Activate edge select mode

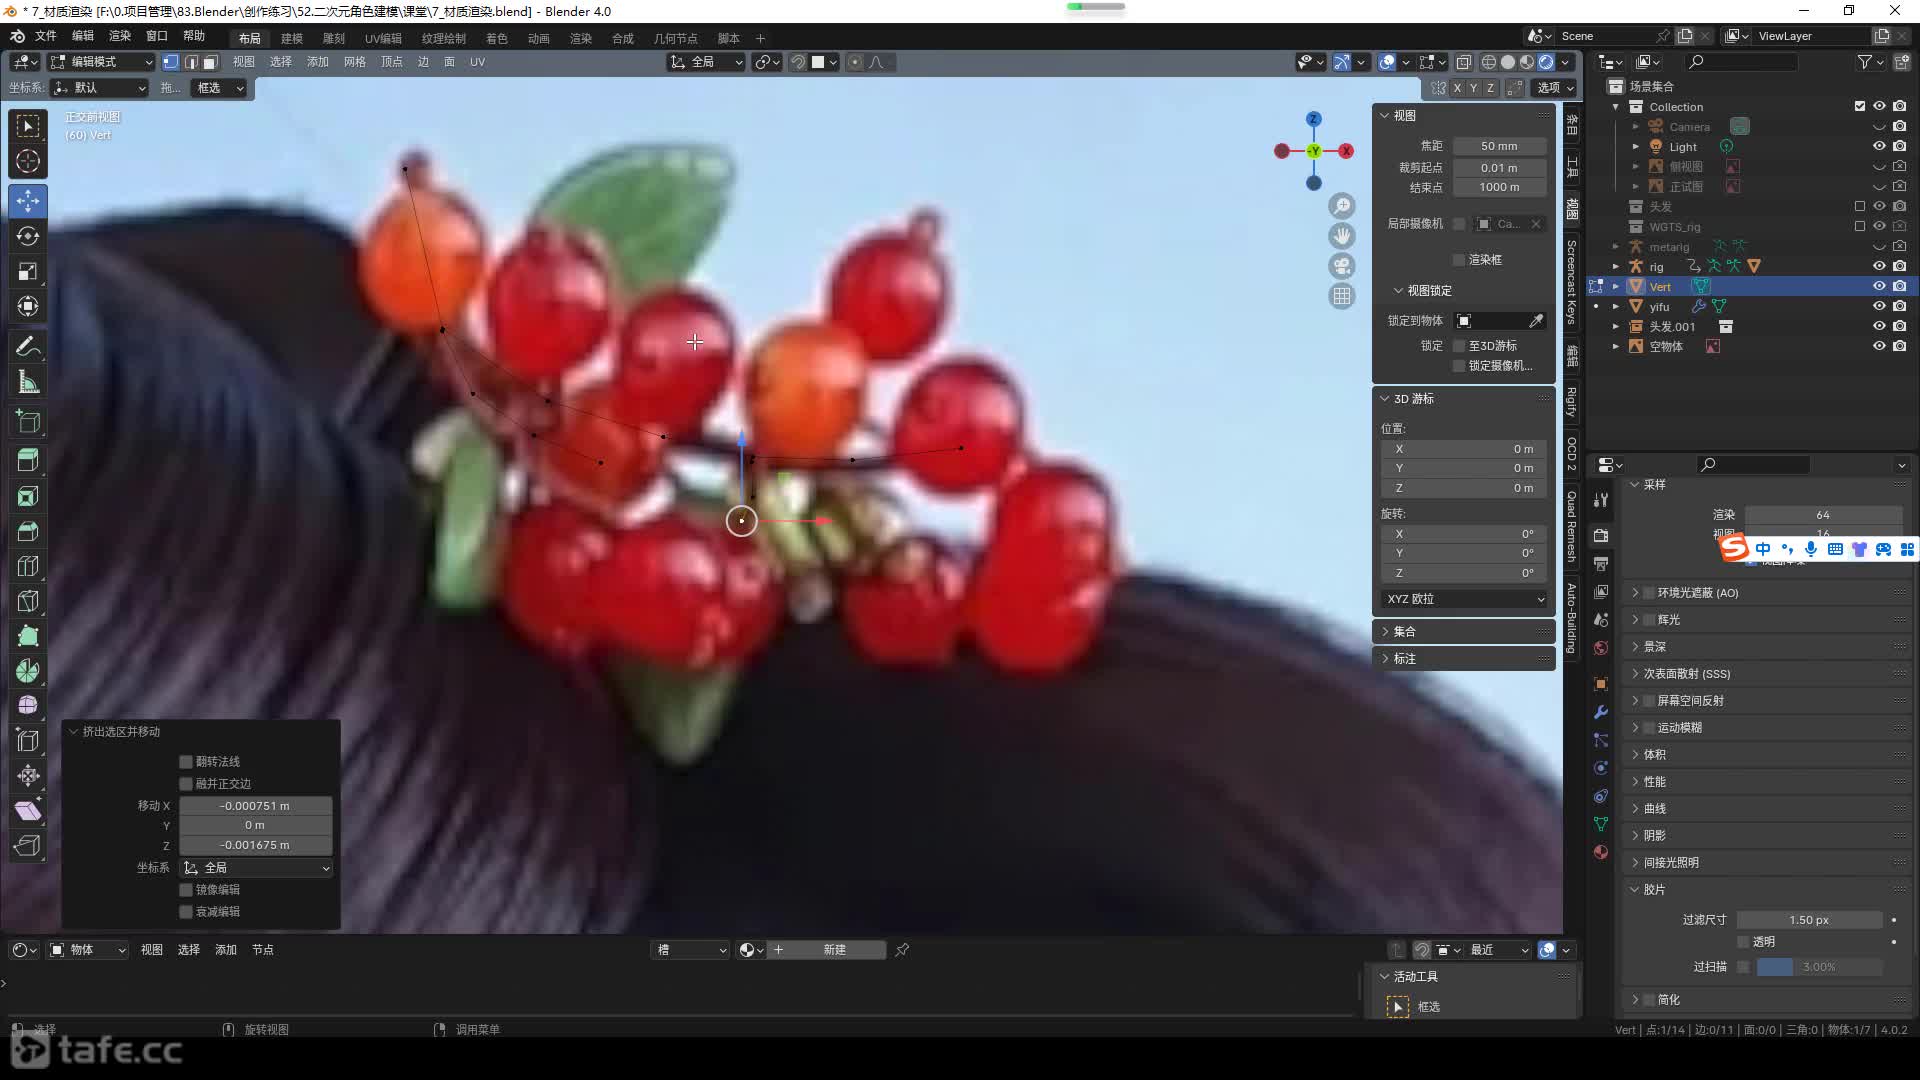point(191,62)
